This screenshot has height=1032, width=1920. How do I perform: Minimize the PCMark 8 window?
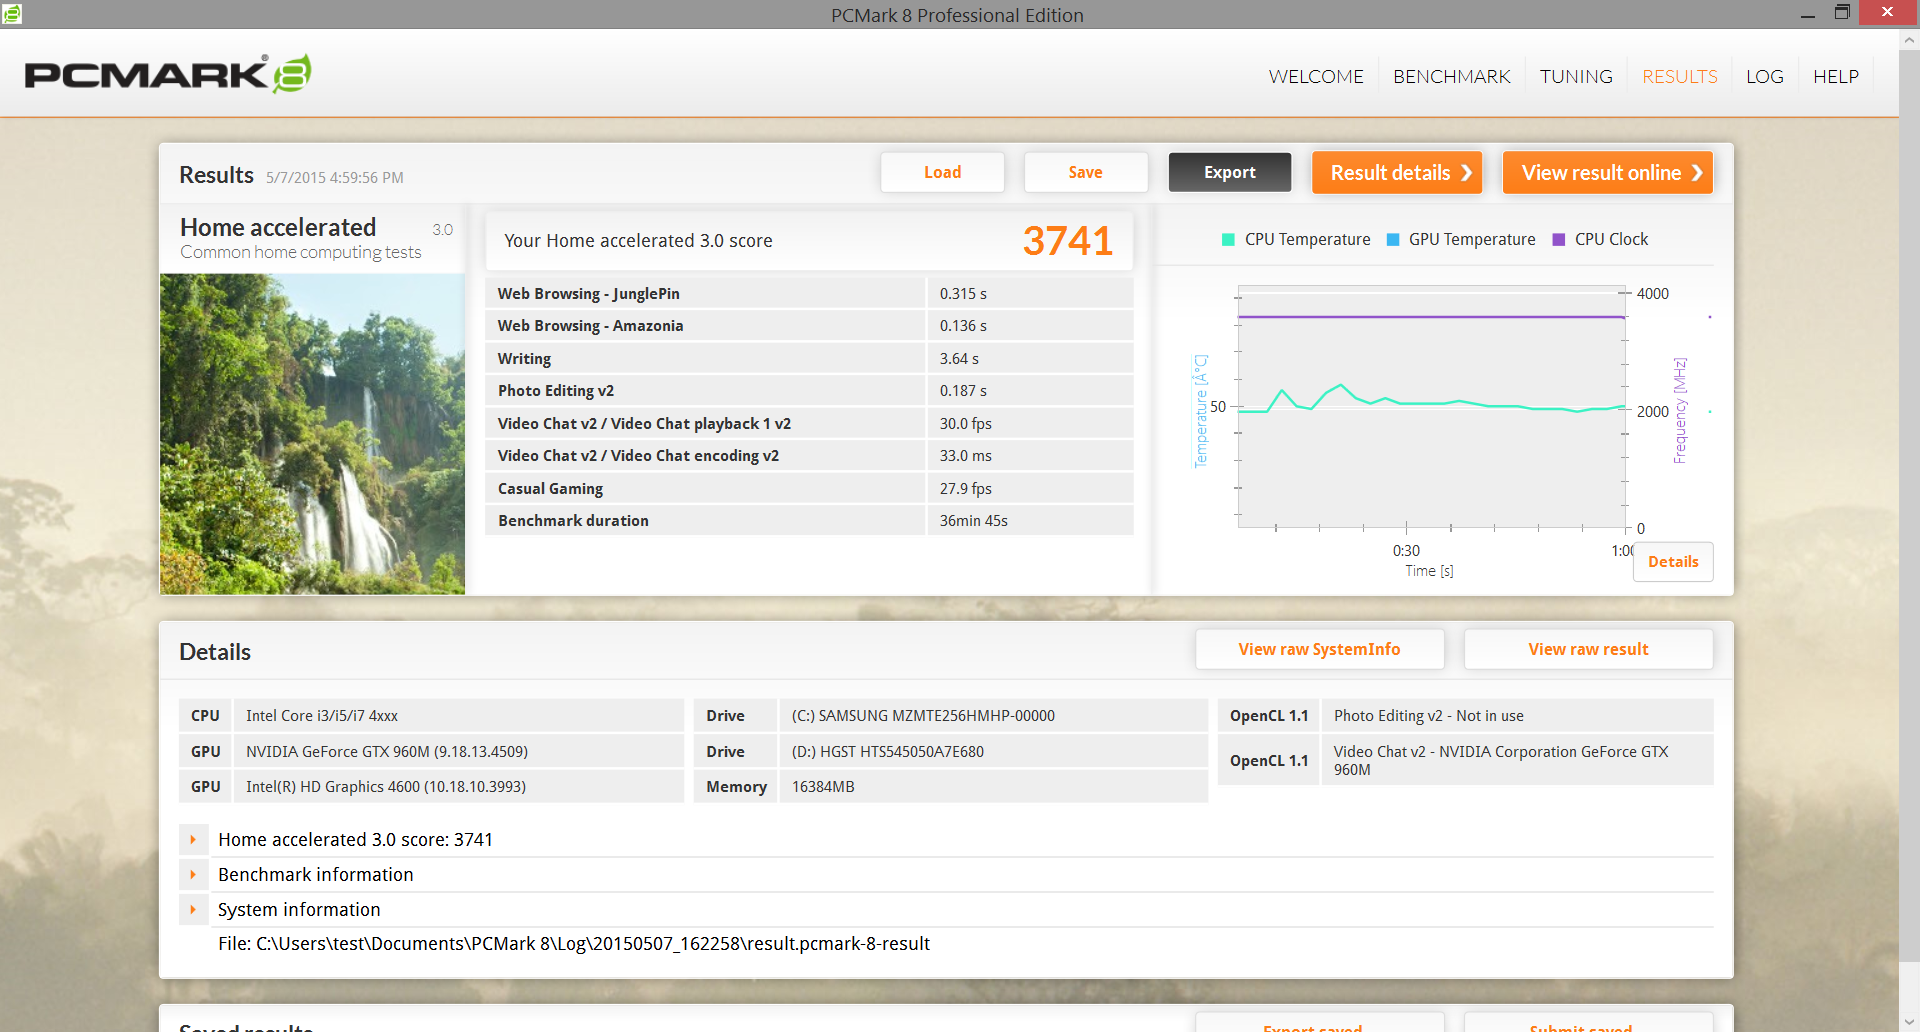coord(1808,14)
